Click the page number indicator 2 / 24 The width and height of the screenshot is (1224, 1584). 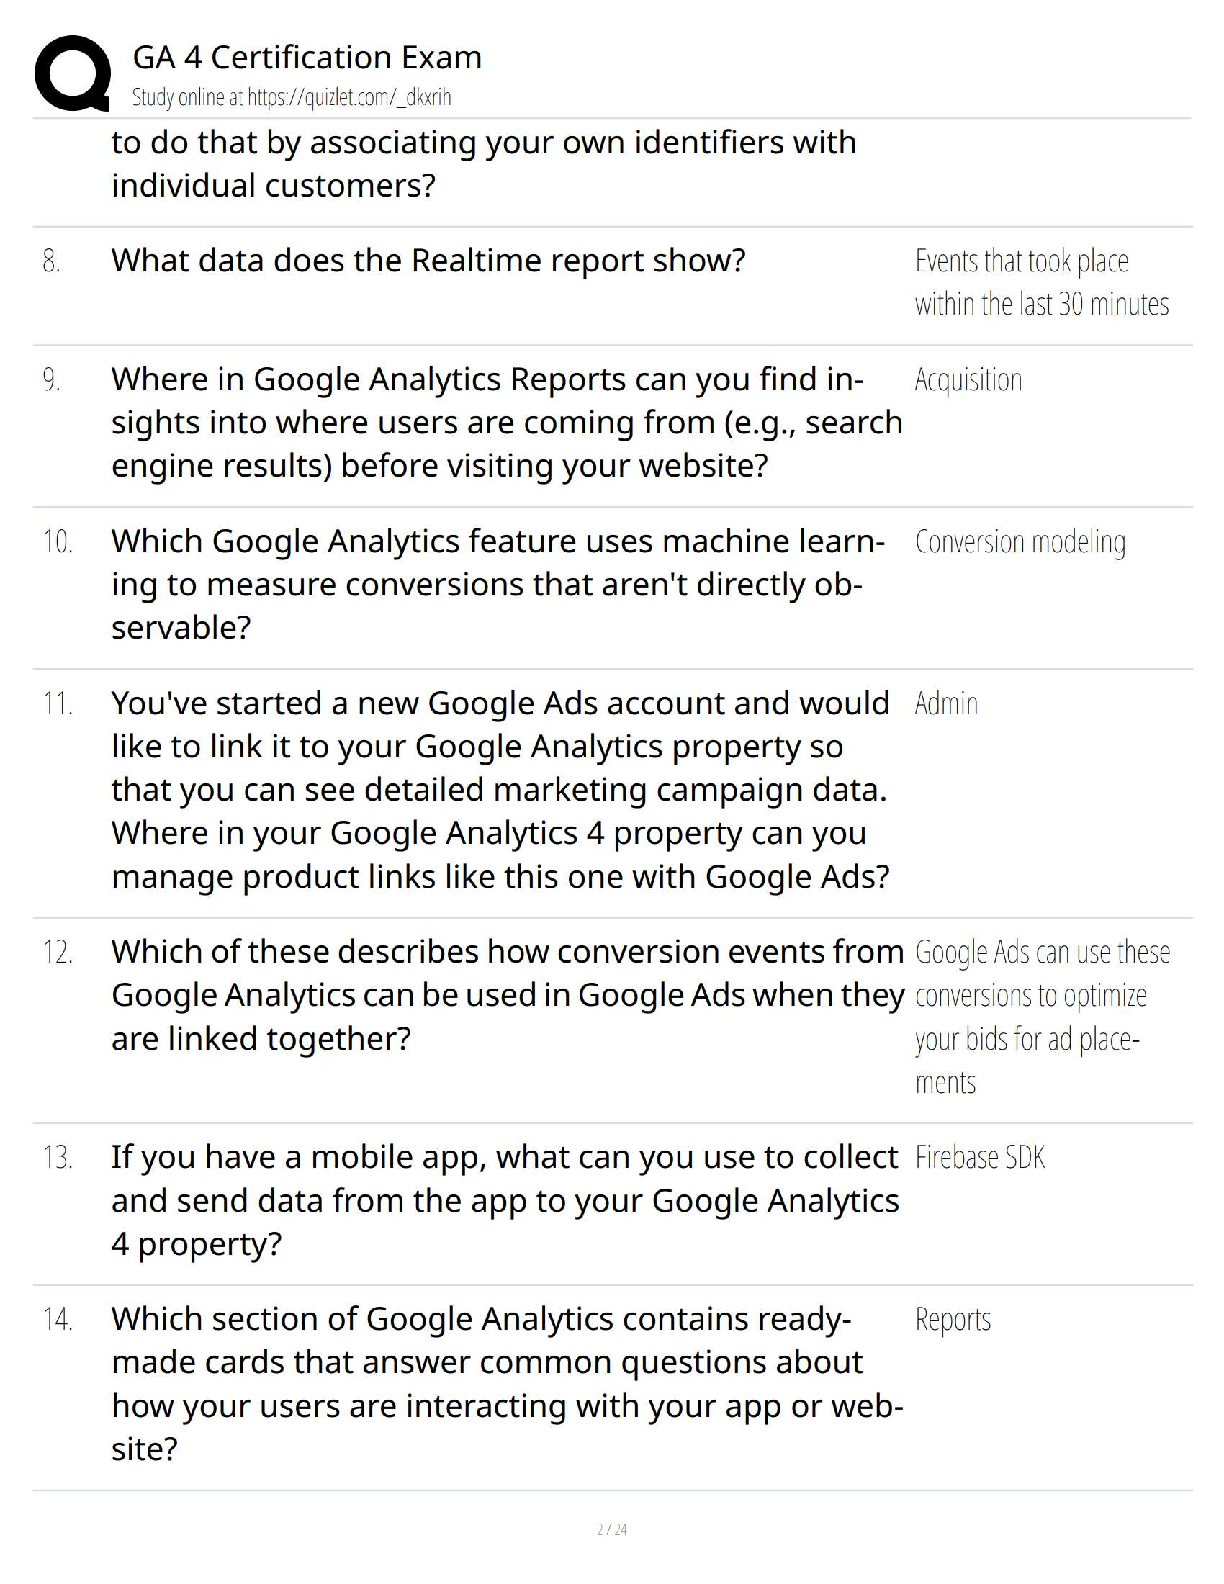(612, 1529)
